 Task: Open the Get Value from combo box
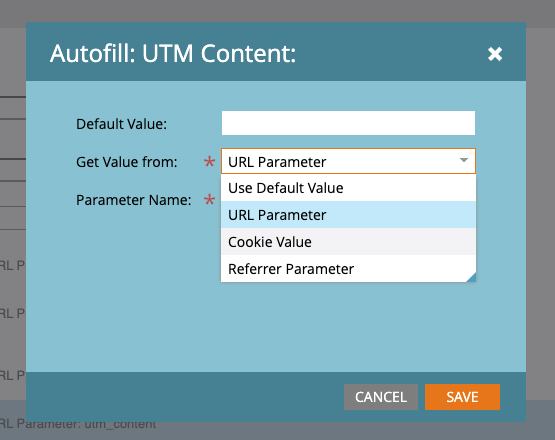click(348, 161)
